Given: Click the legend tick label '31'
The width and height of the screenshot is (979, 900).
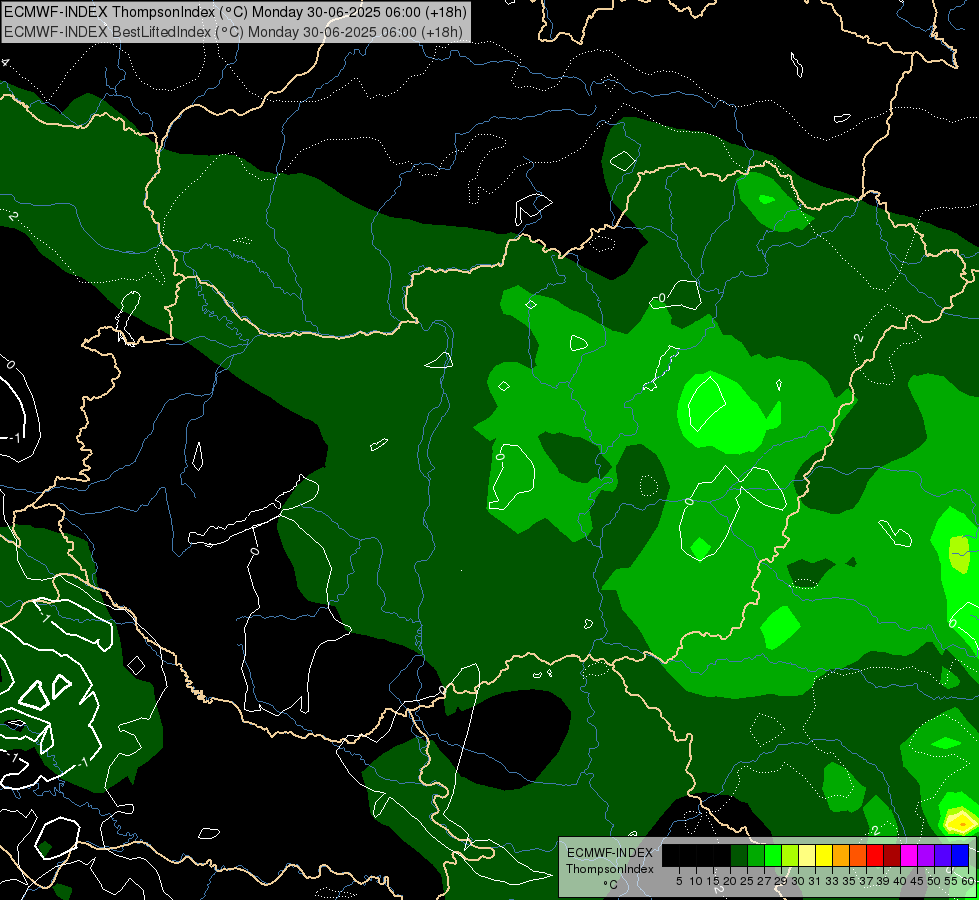Looking at the screenshot, I should click(x=814, y=881).
